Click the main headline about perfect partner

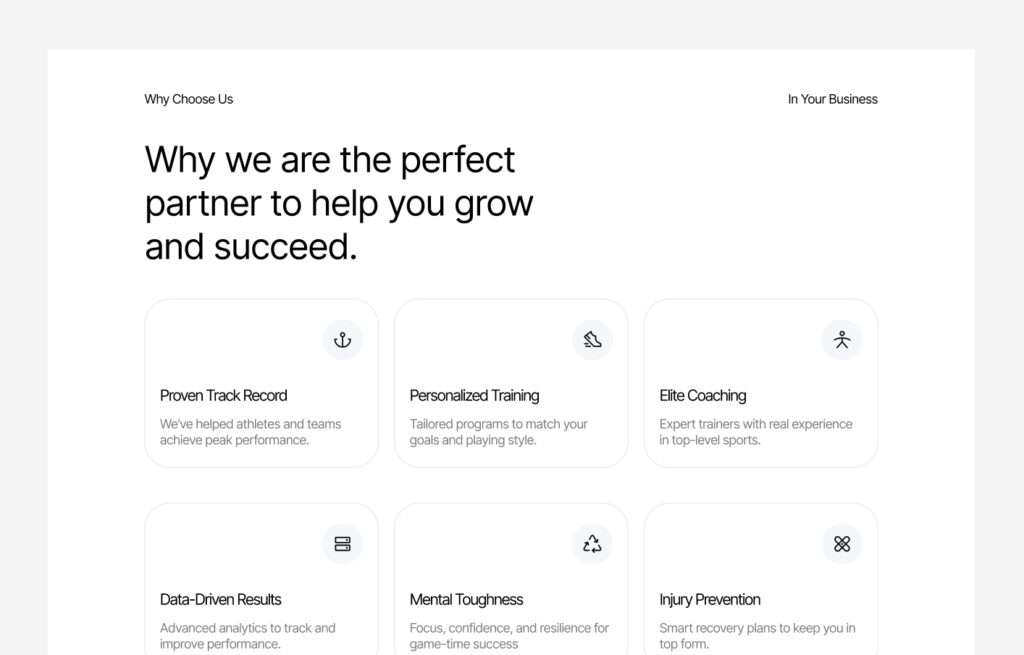[x=339, y=203]
